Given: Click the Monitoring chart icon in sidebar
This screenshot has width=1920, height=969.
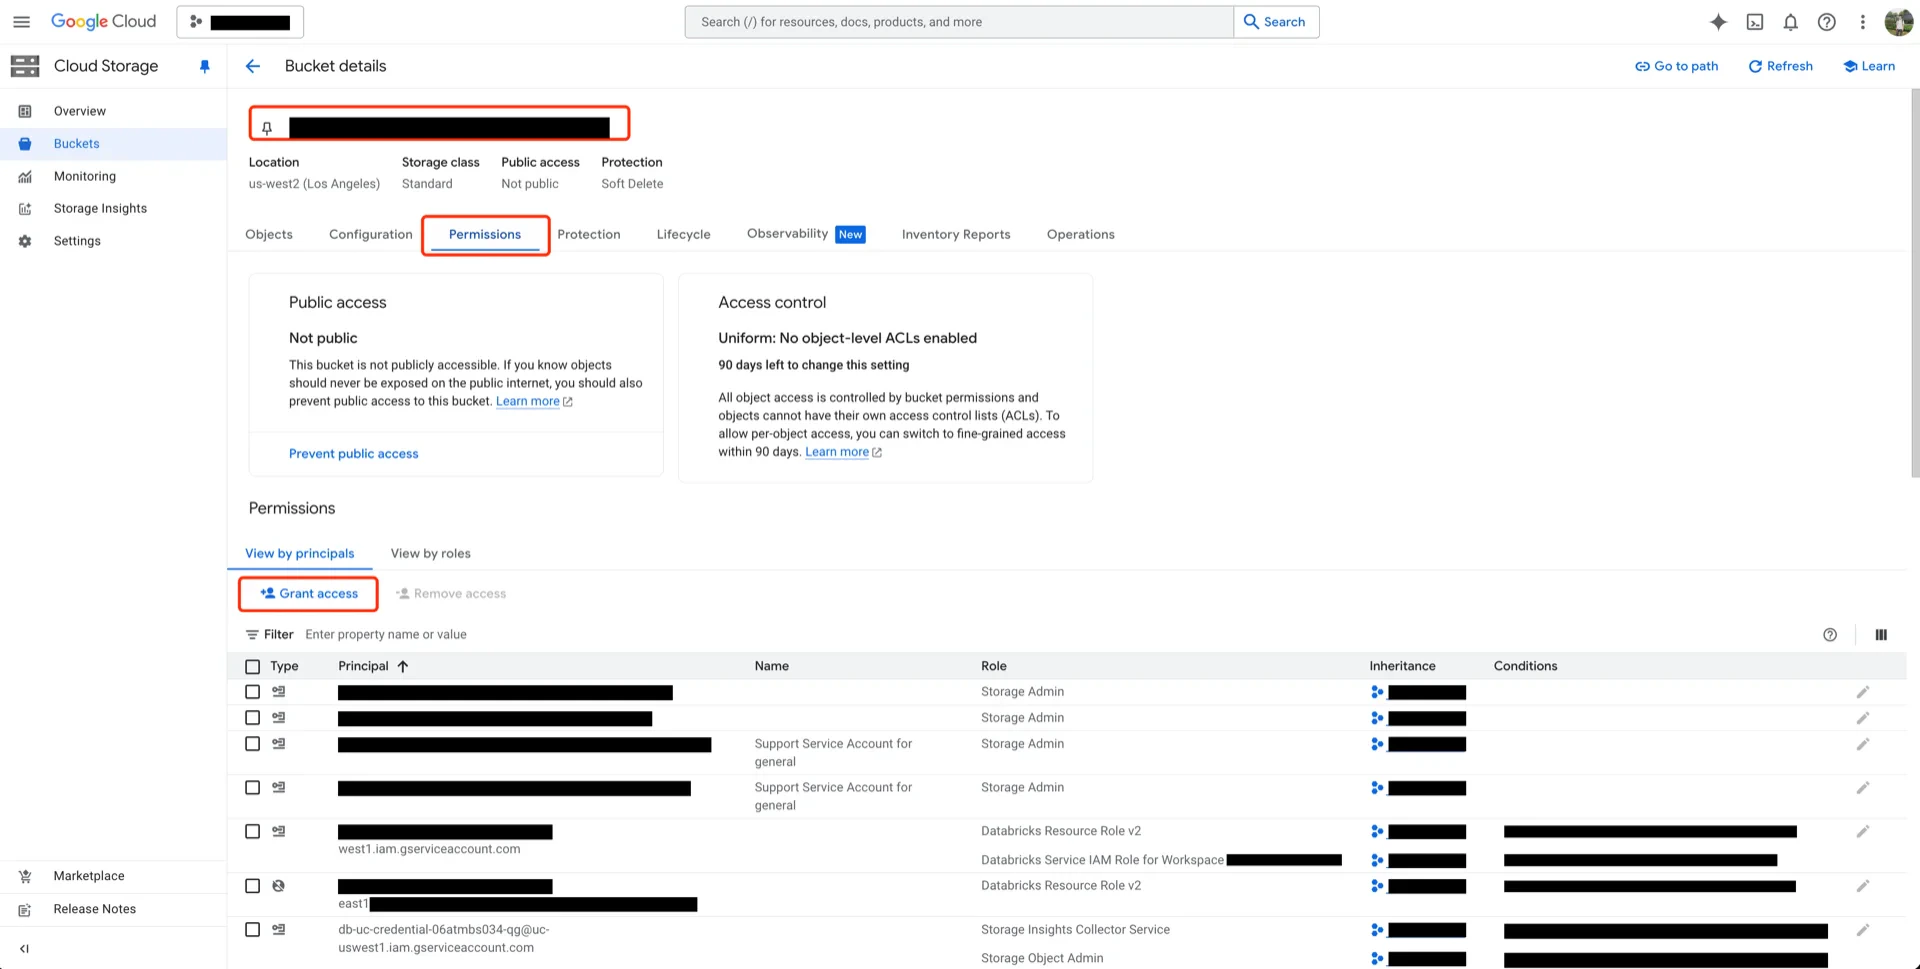Looking at the screenshot, I should point(25,176).
